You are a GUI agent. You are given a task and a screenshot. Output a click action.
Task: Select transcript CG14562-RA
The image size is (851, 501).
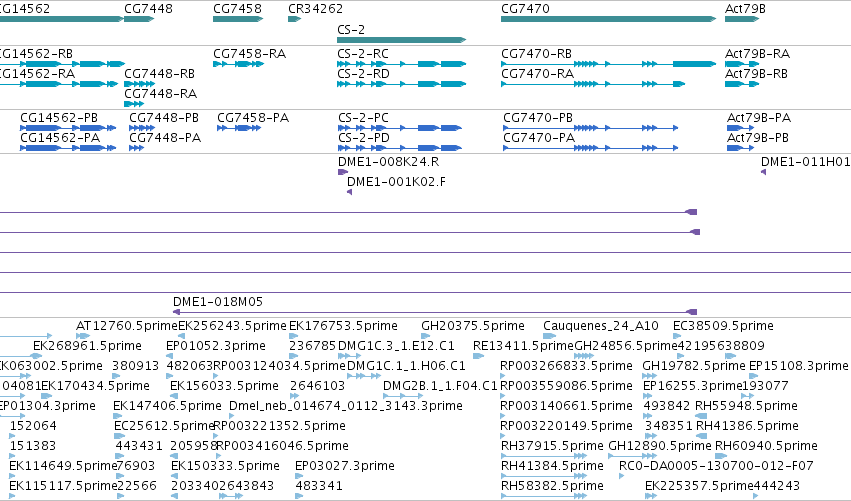tap(59, 84)
